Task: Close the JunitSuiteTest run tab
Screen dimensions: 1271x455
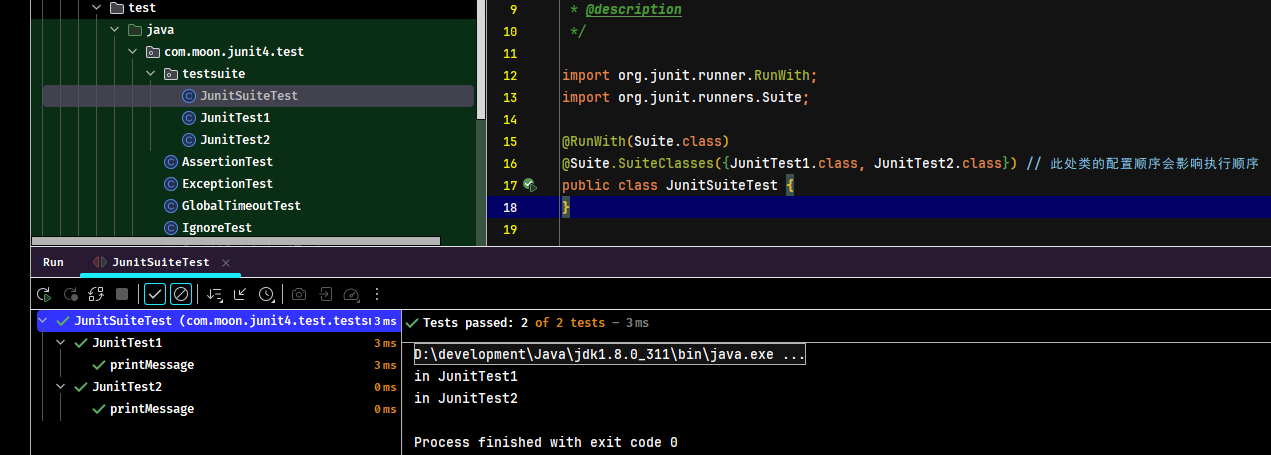Action: point(226,262)
